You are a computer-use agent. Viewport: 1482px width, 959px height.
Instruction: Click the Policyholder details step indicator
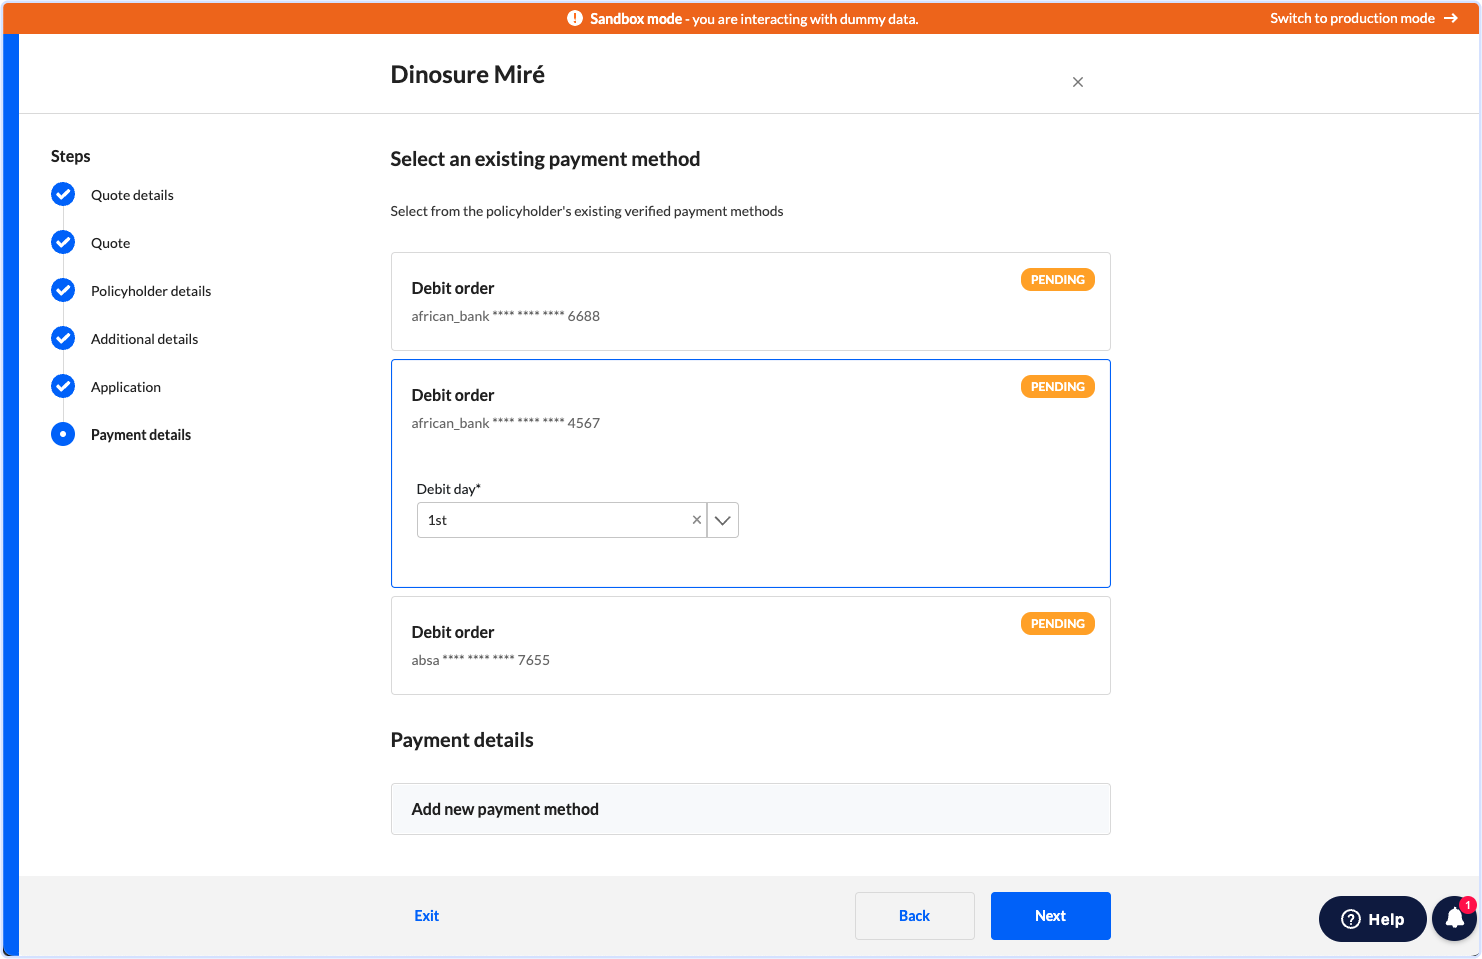(x=63, y=290)
